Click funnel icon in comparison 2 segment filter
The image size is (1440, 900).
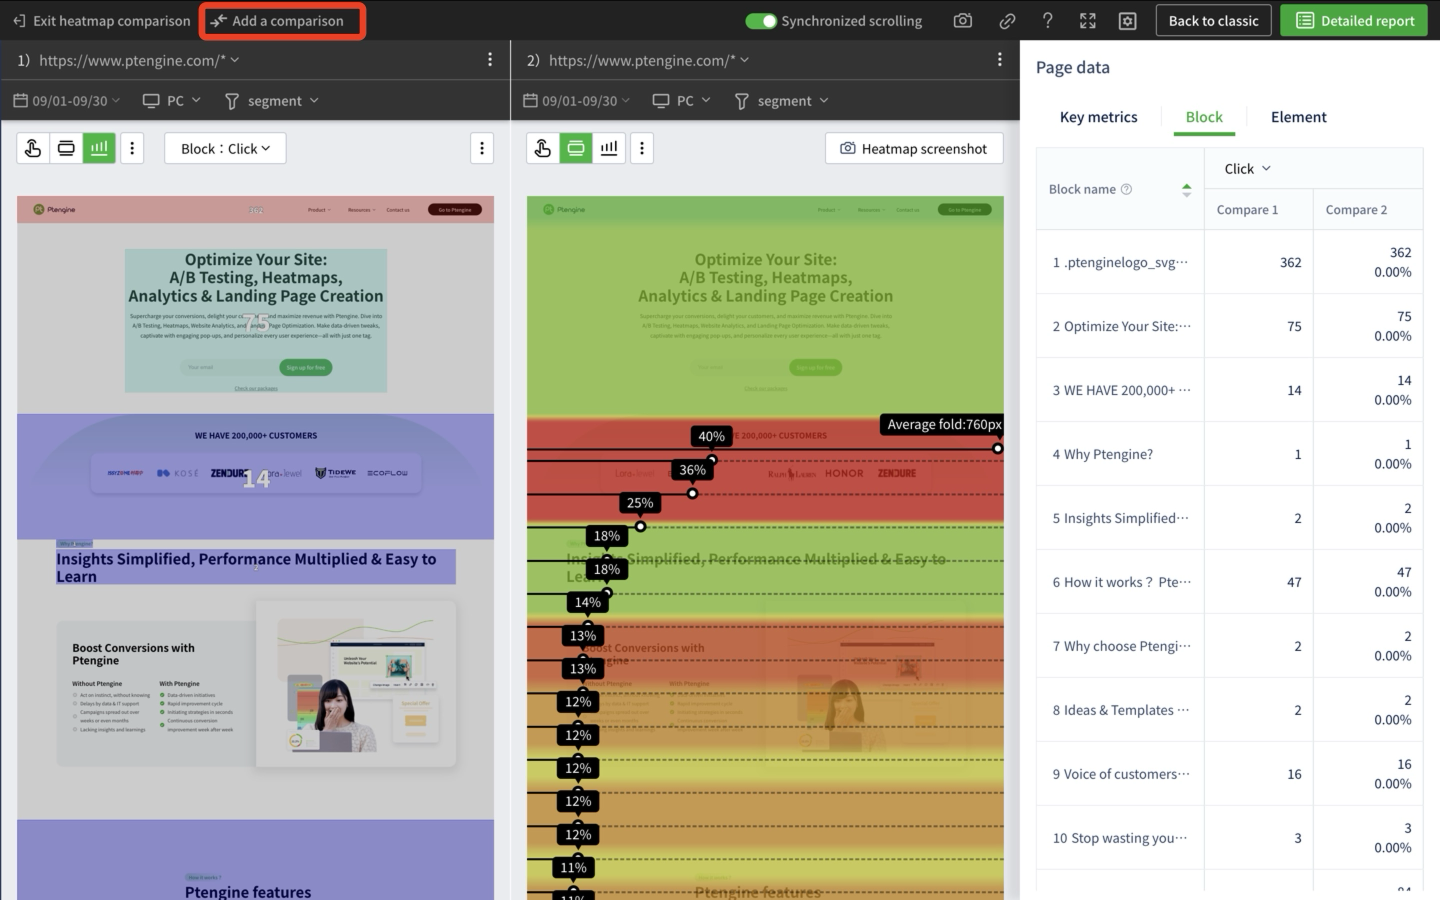[742, 101]
